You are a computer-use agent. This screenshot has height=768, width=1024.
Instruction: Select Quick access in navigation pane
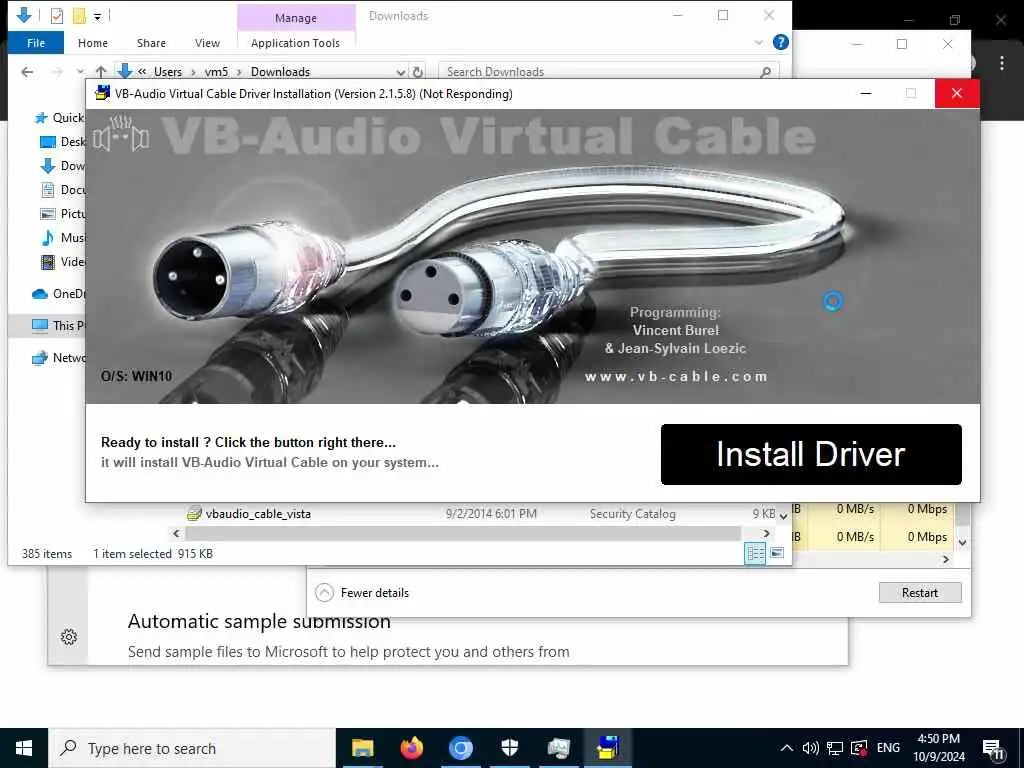(59, 118)
